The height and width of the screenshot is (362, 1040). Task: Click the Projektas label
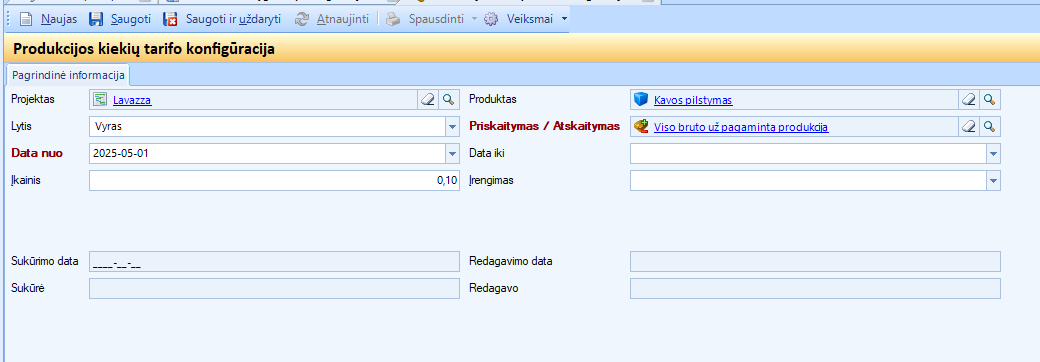click(x=33, y=99)
